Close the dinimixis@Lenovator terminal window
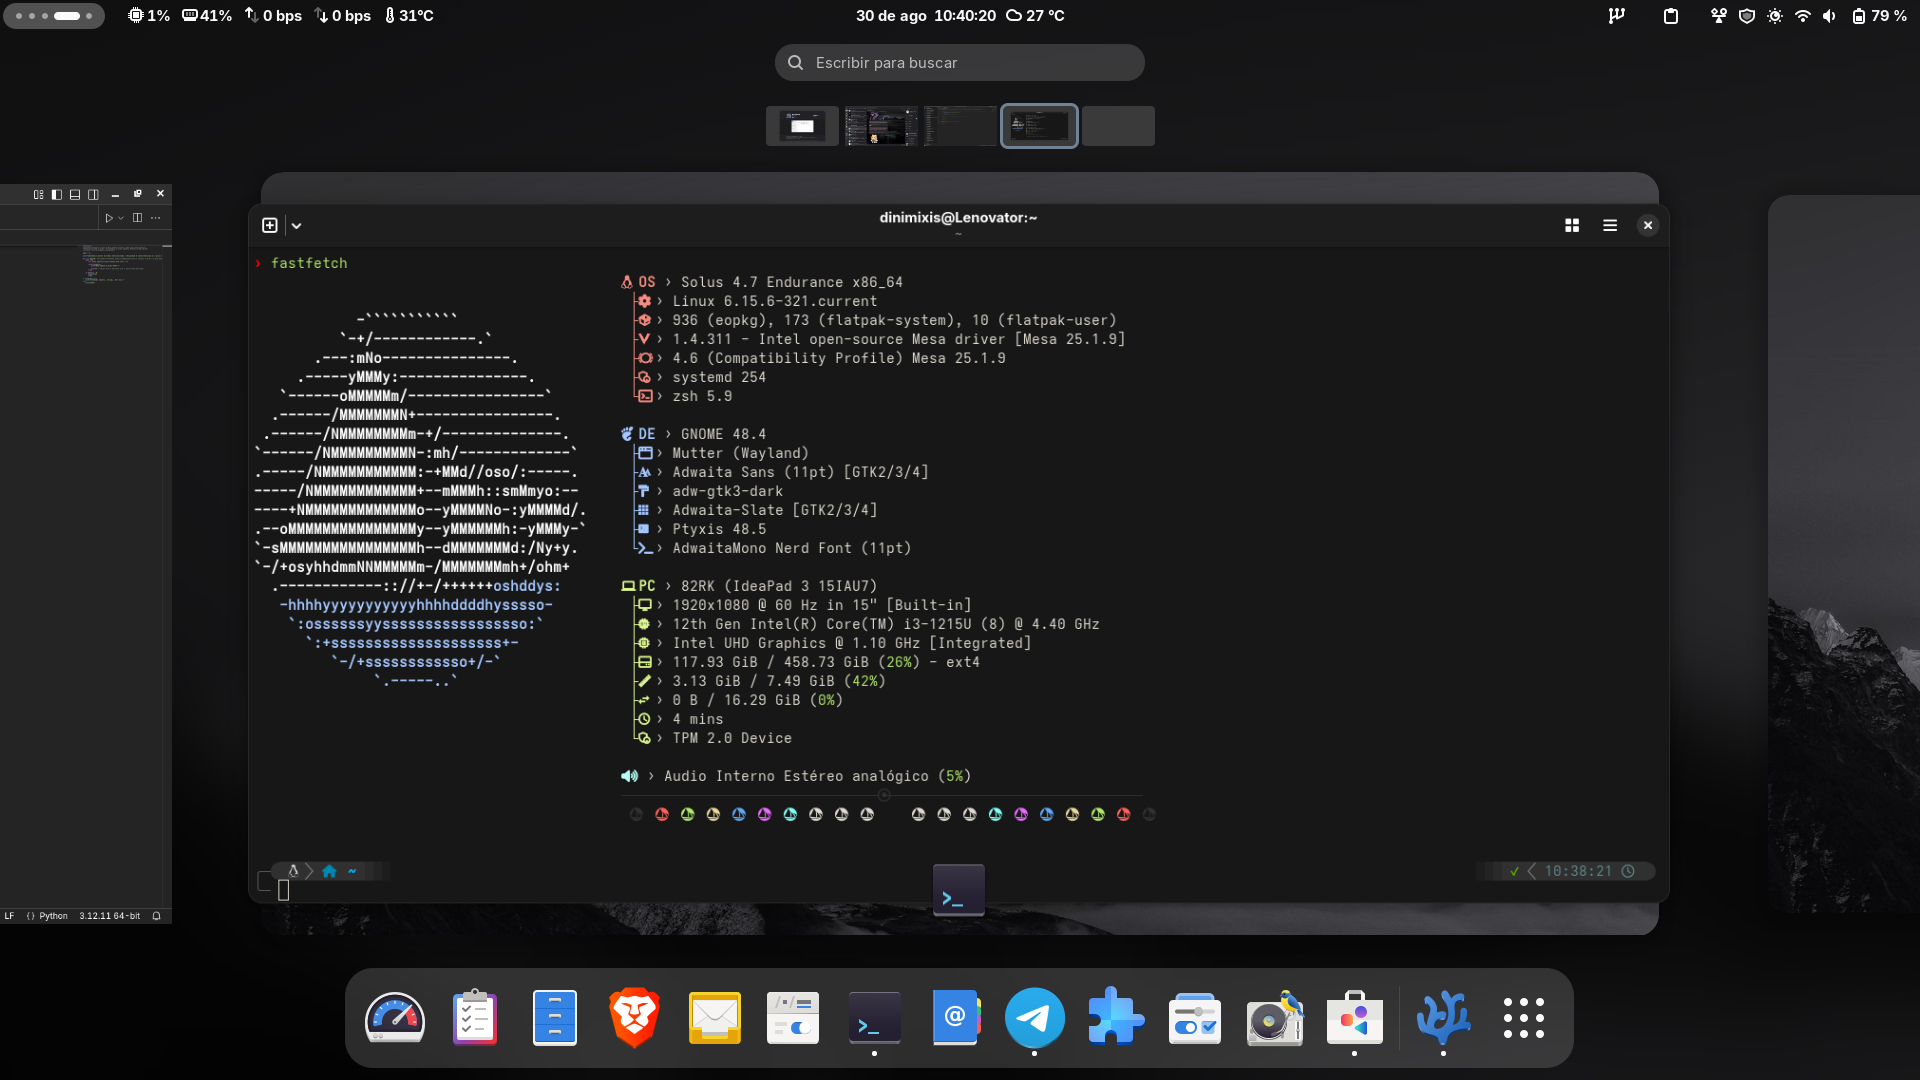Screen dimensions: 1920x1080 1648,225
